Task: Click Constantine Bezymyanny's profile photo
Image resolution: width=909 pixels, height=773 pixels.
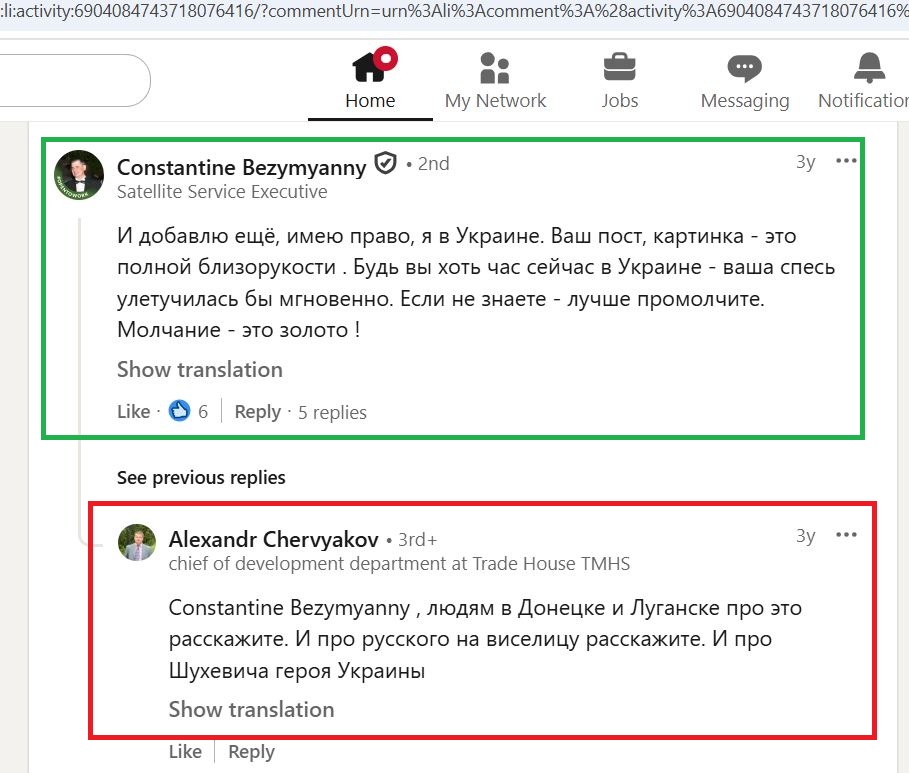Action: pyautogui.click(x=79, y=175)
